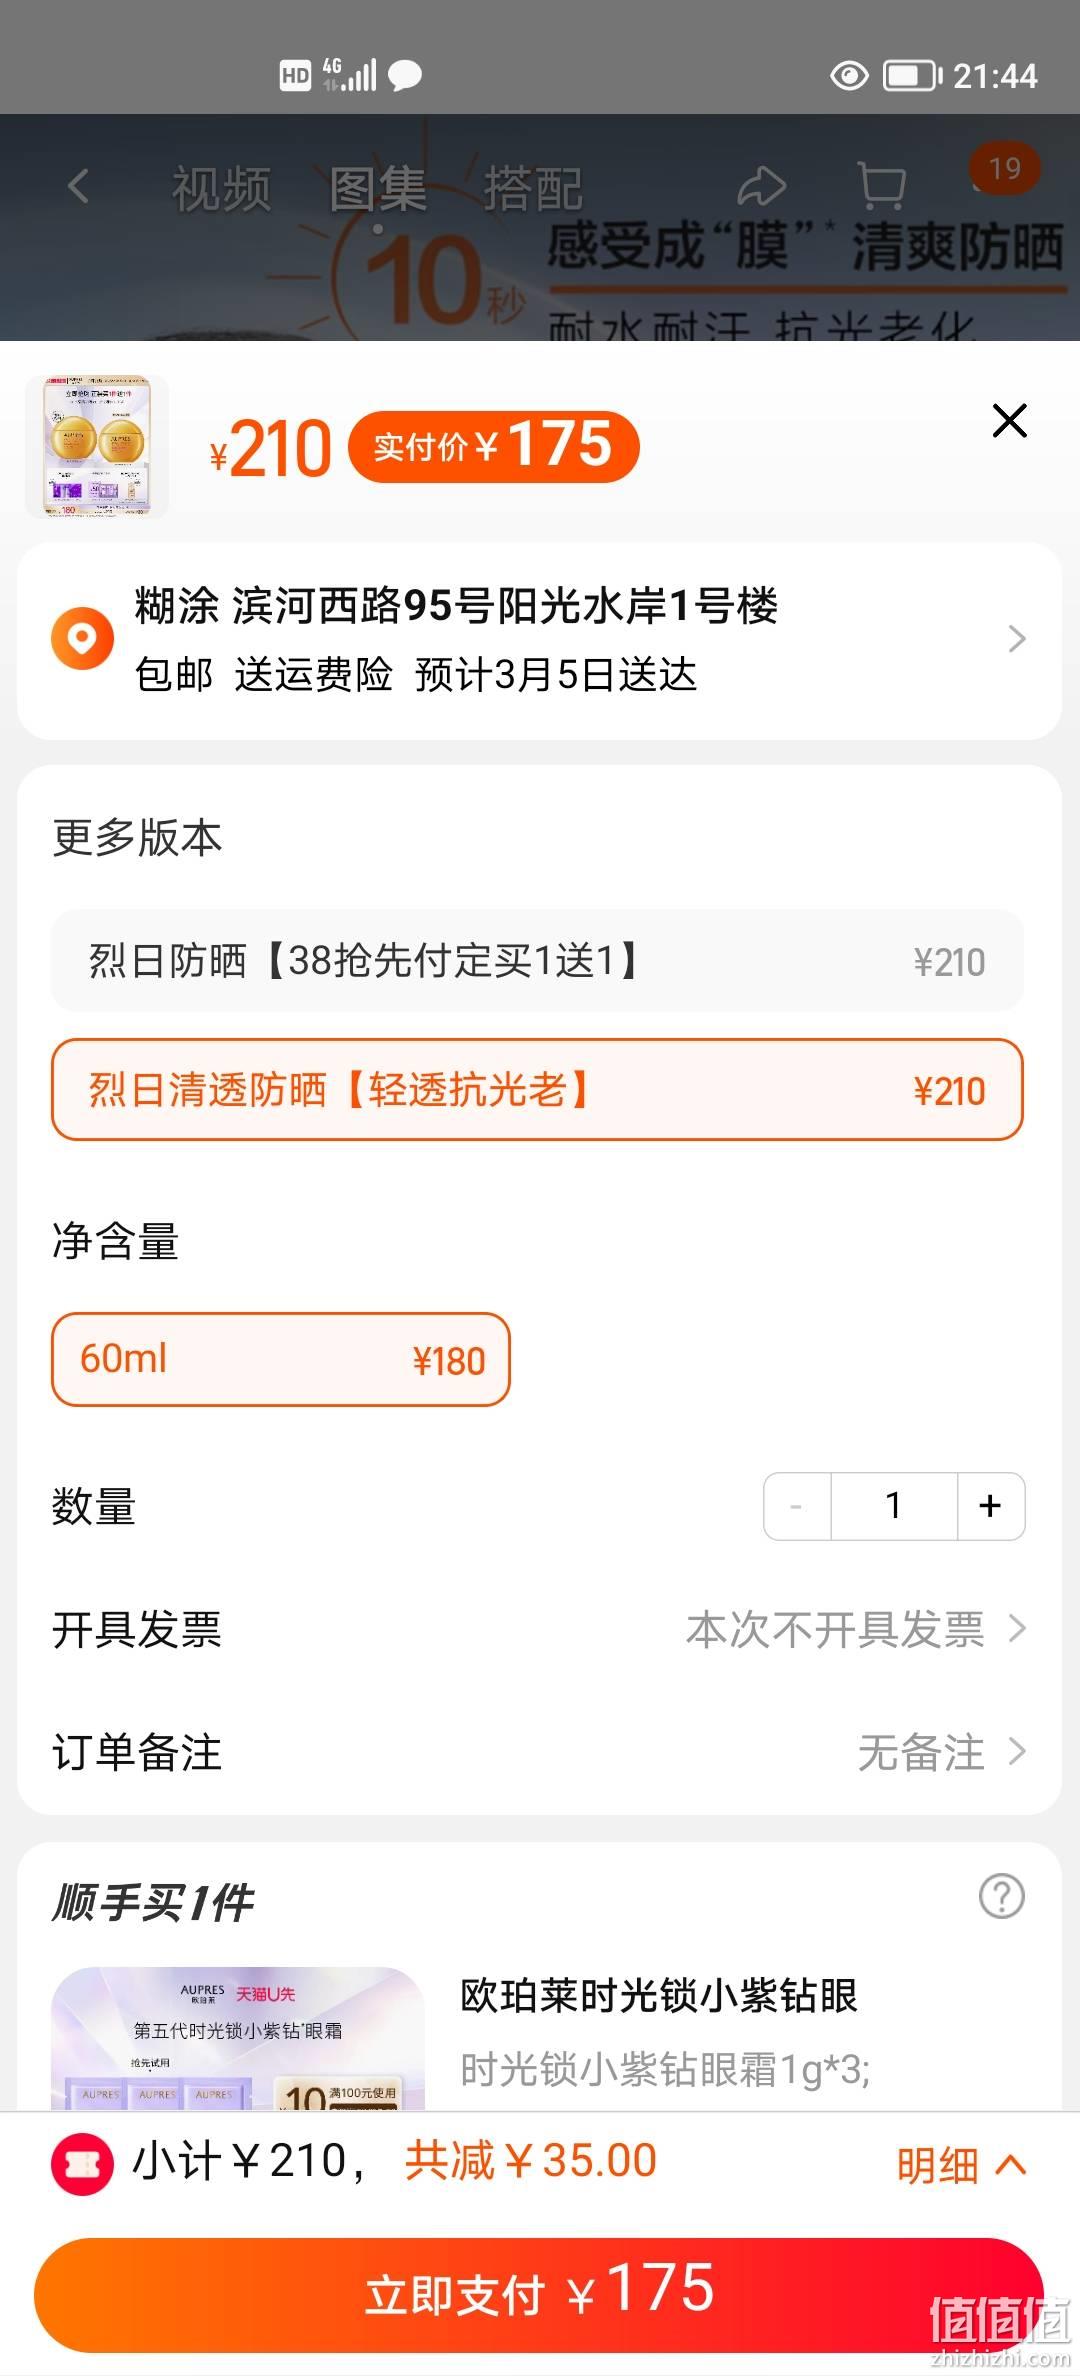This screenshot has height=2376, width=1080.
Task: Select 烈日防晒【38抢先付定买1送1】 version
Action: [x=538, y=961]
